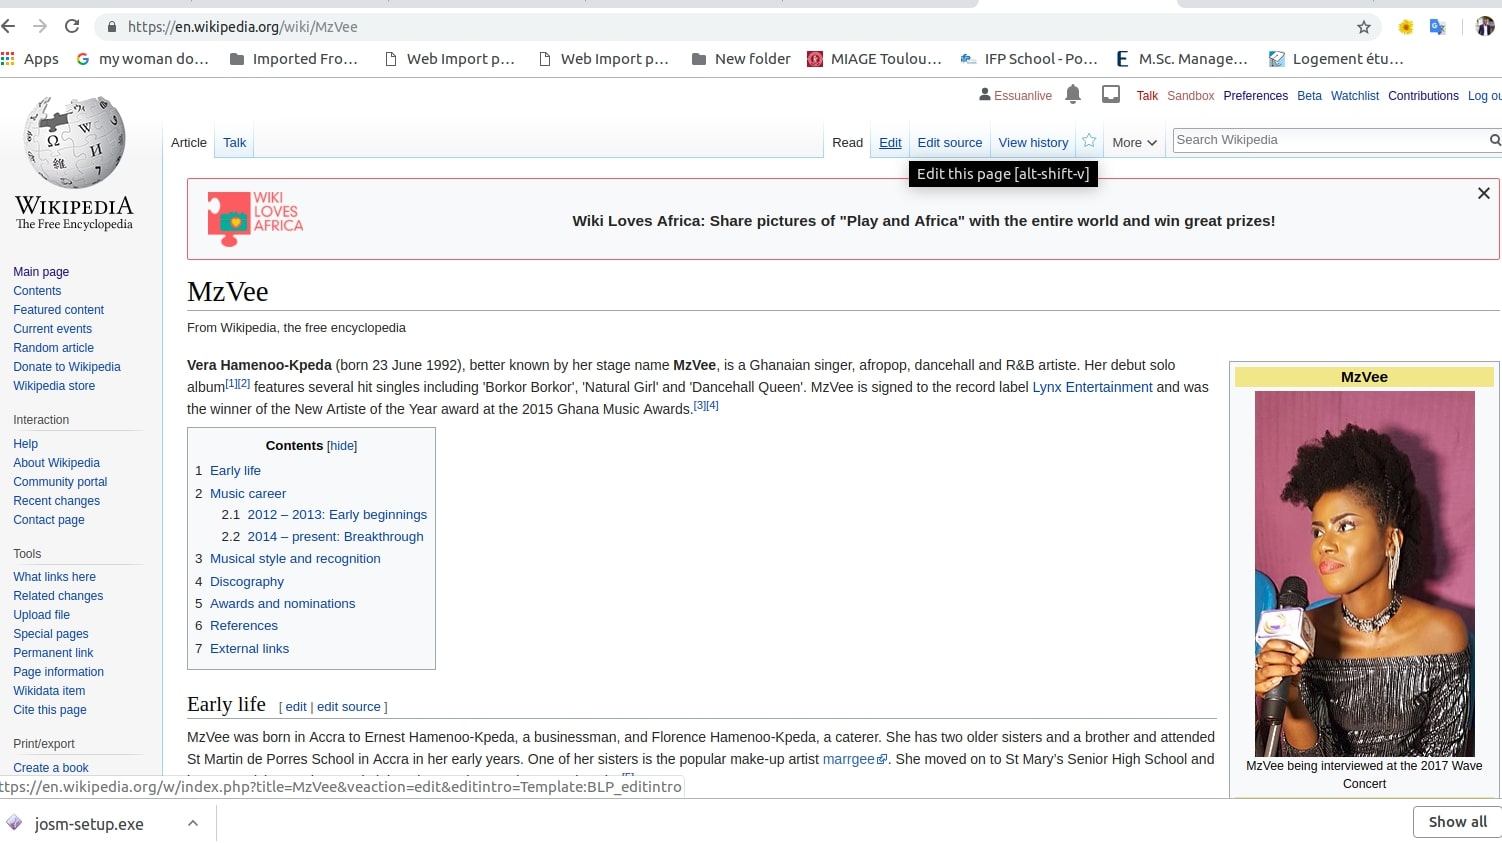Open the Edit source tab
1502x843 pixels.
(950, 143)
